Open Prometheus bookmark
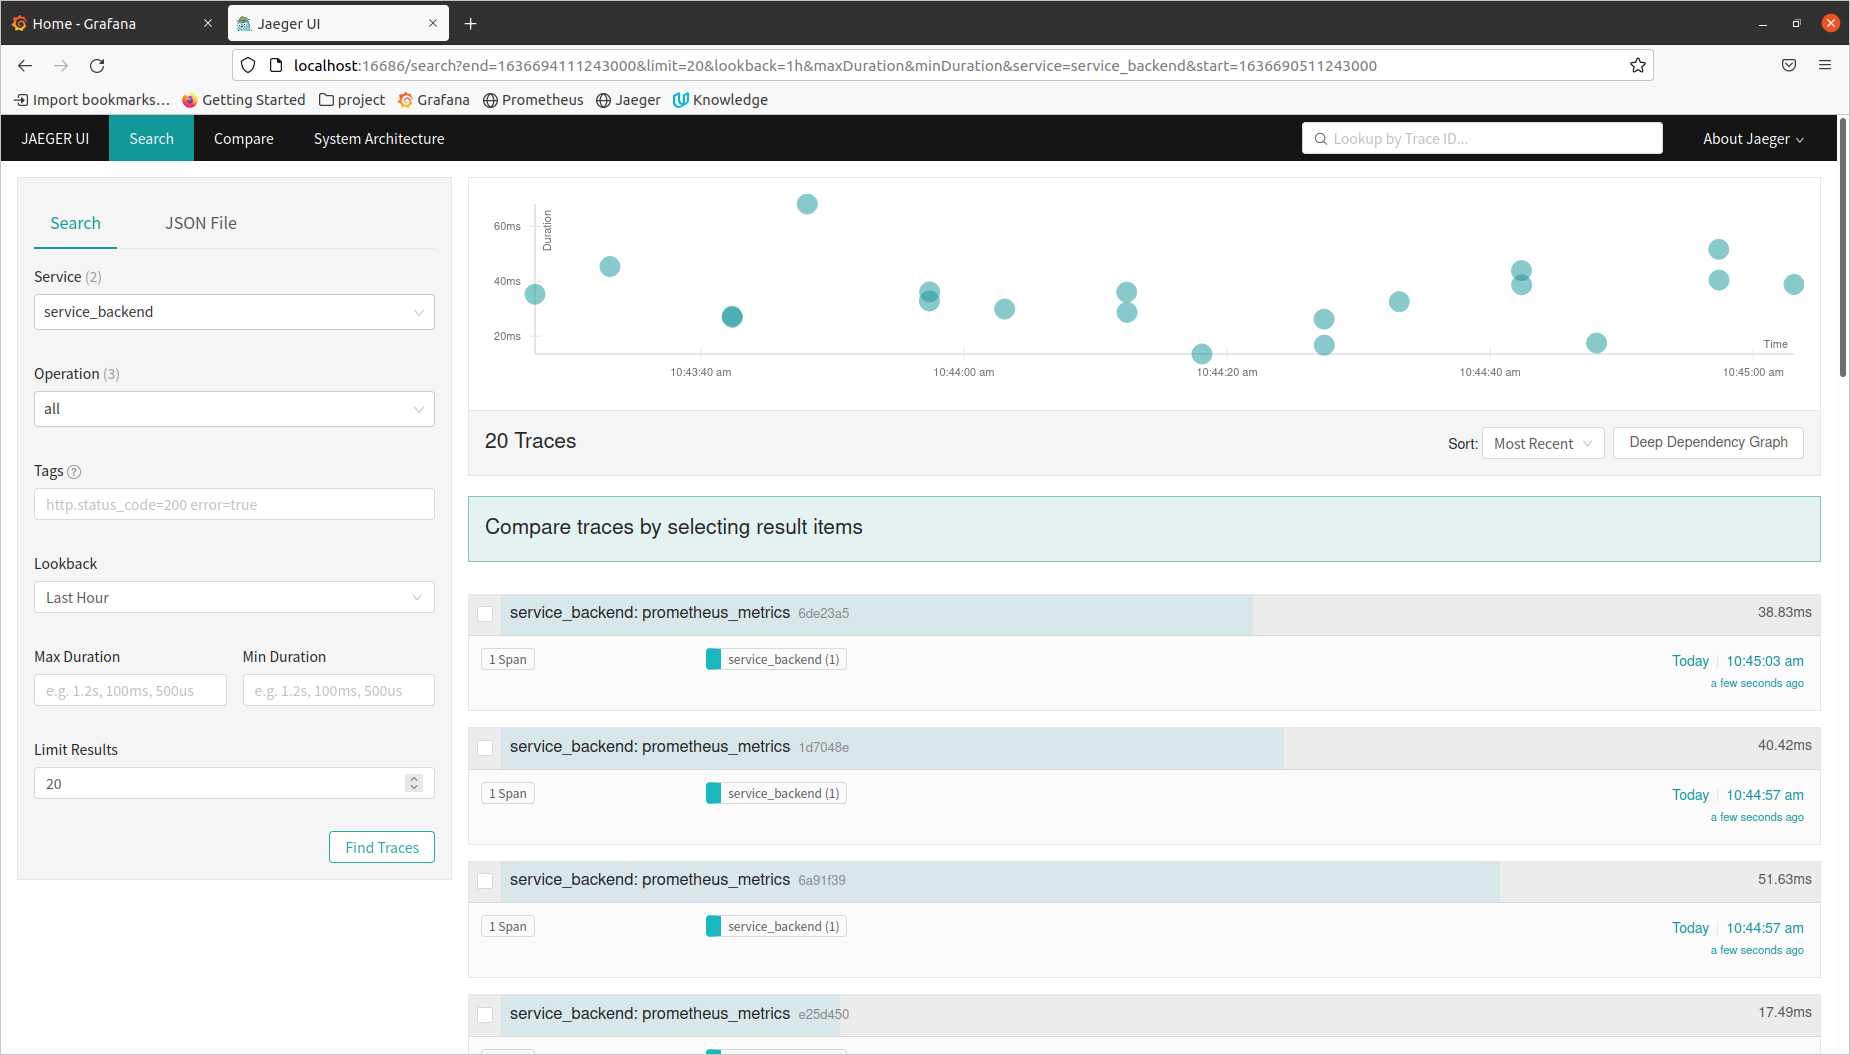1850x1055 pixels. click(533, 100)
